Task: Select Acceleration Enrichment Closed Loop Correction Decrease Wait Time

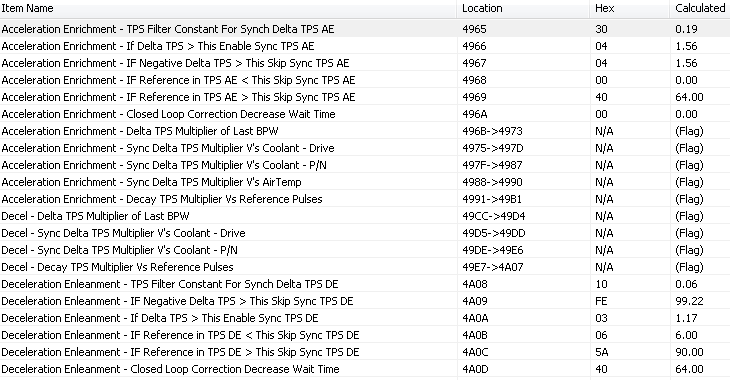Action: pyautogui.click(x=365, y=114)
